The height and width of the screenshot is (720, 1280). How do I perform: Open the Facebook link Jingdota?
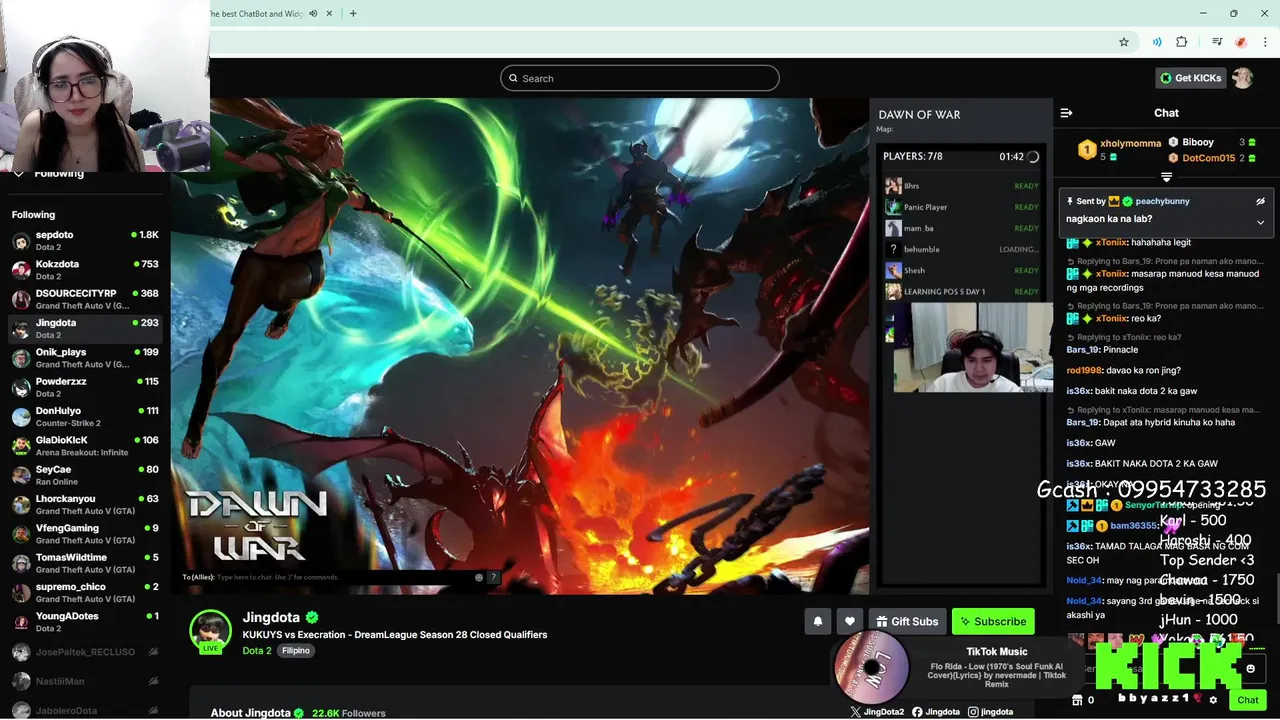click(936, 712)
